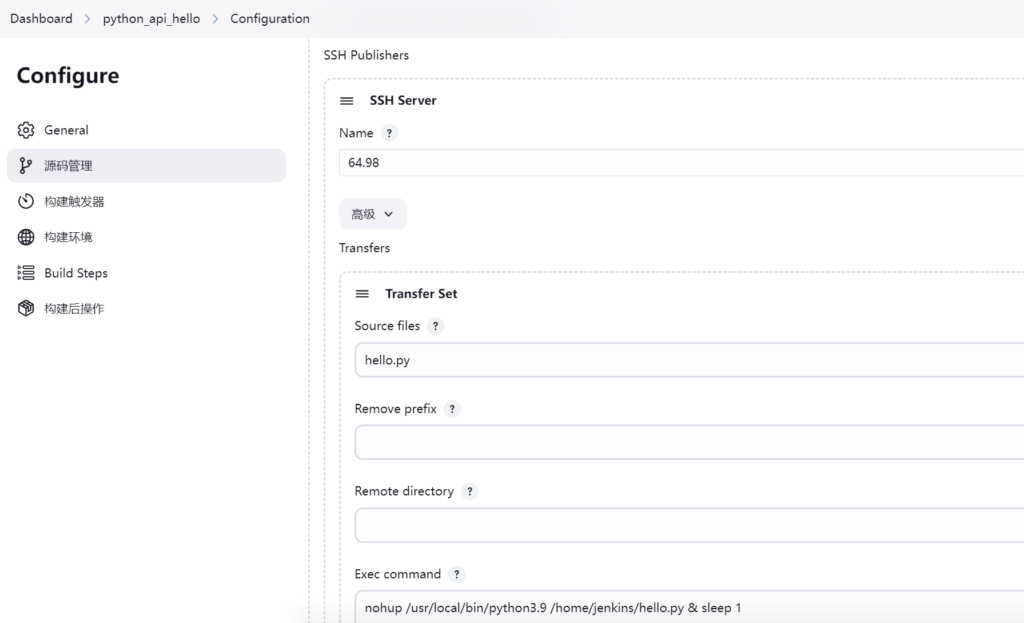Go to Dashboard via breadcrumb
The width and height of the screenshot is (1024, 623).
click(x=41, y=19)
